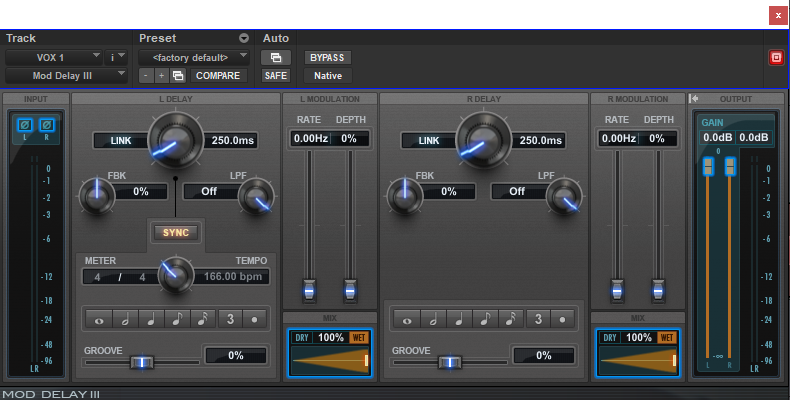Toggle LINK in the R Delay section
The width and height of the screenshot is (790, 400).
tap(429, 141)
